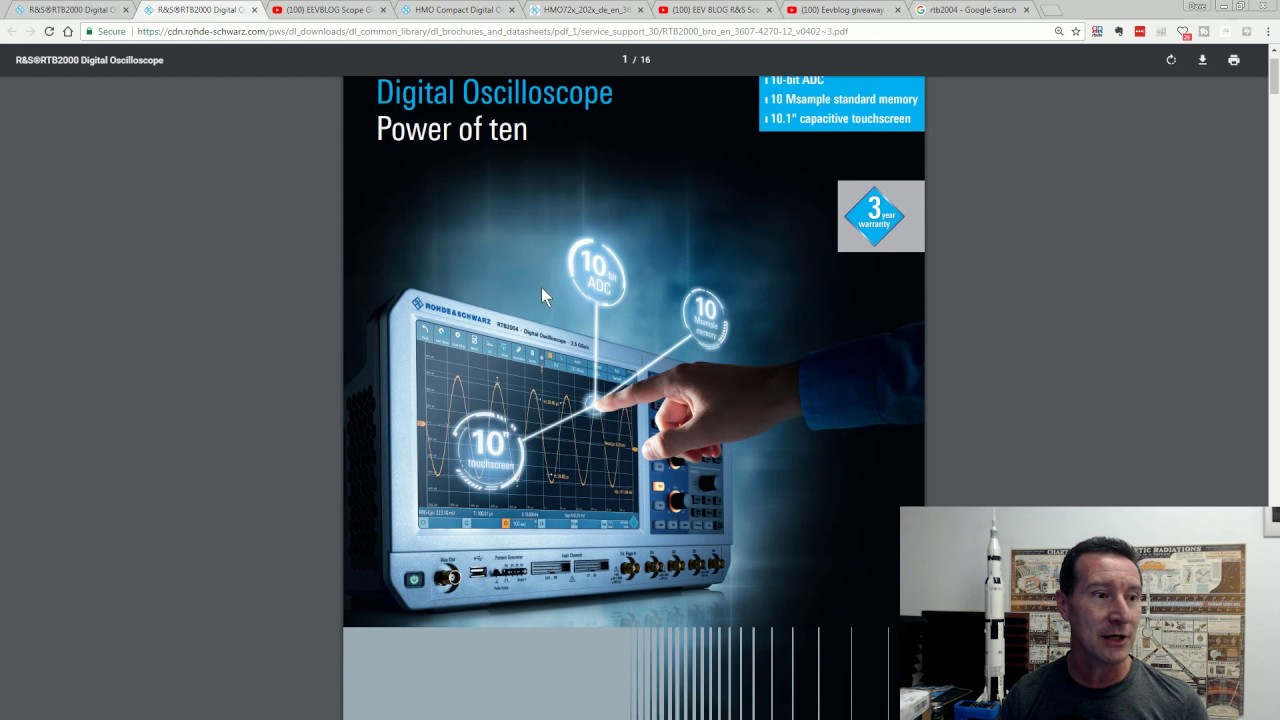View the Secure padlock site info
Image resolution: width=1280 pixels, height=720 pixels.
pyautogui.click(x=106, y=31)
